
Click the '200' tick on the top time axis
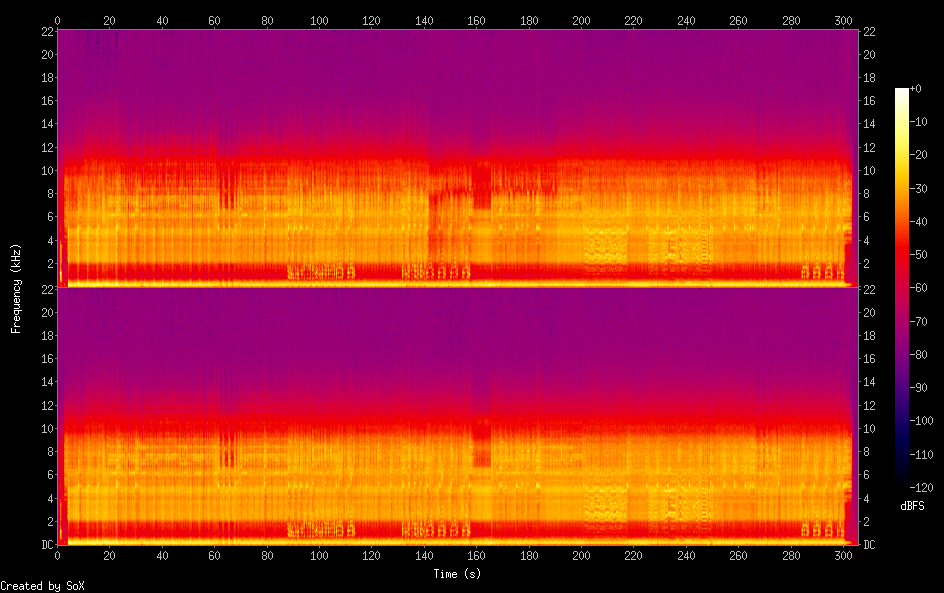(581, 20)
